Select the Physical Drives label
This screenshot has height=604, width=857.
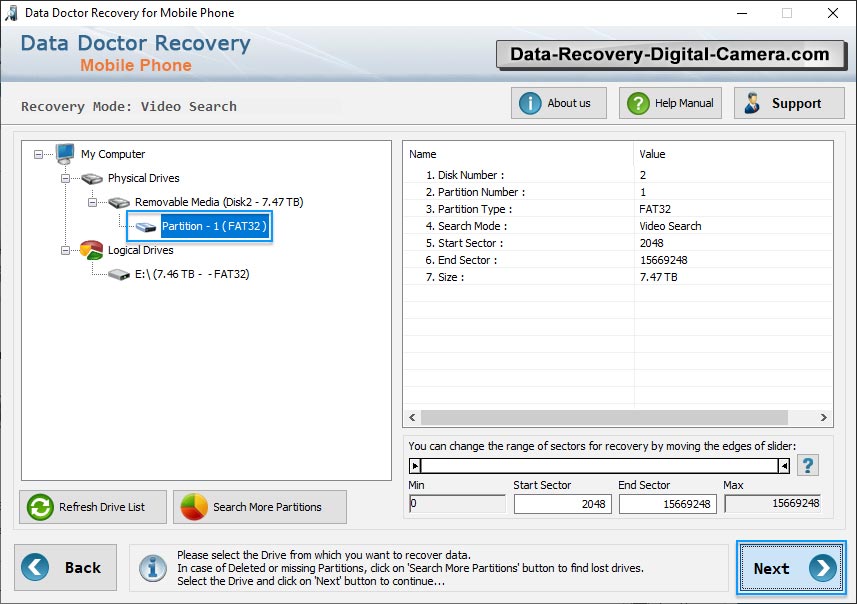[143, 178]
